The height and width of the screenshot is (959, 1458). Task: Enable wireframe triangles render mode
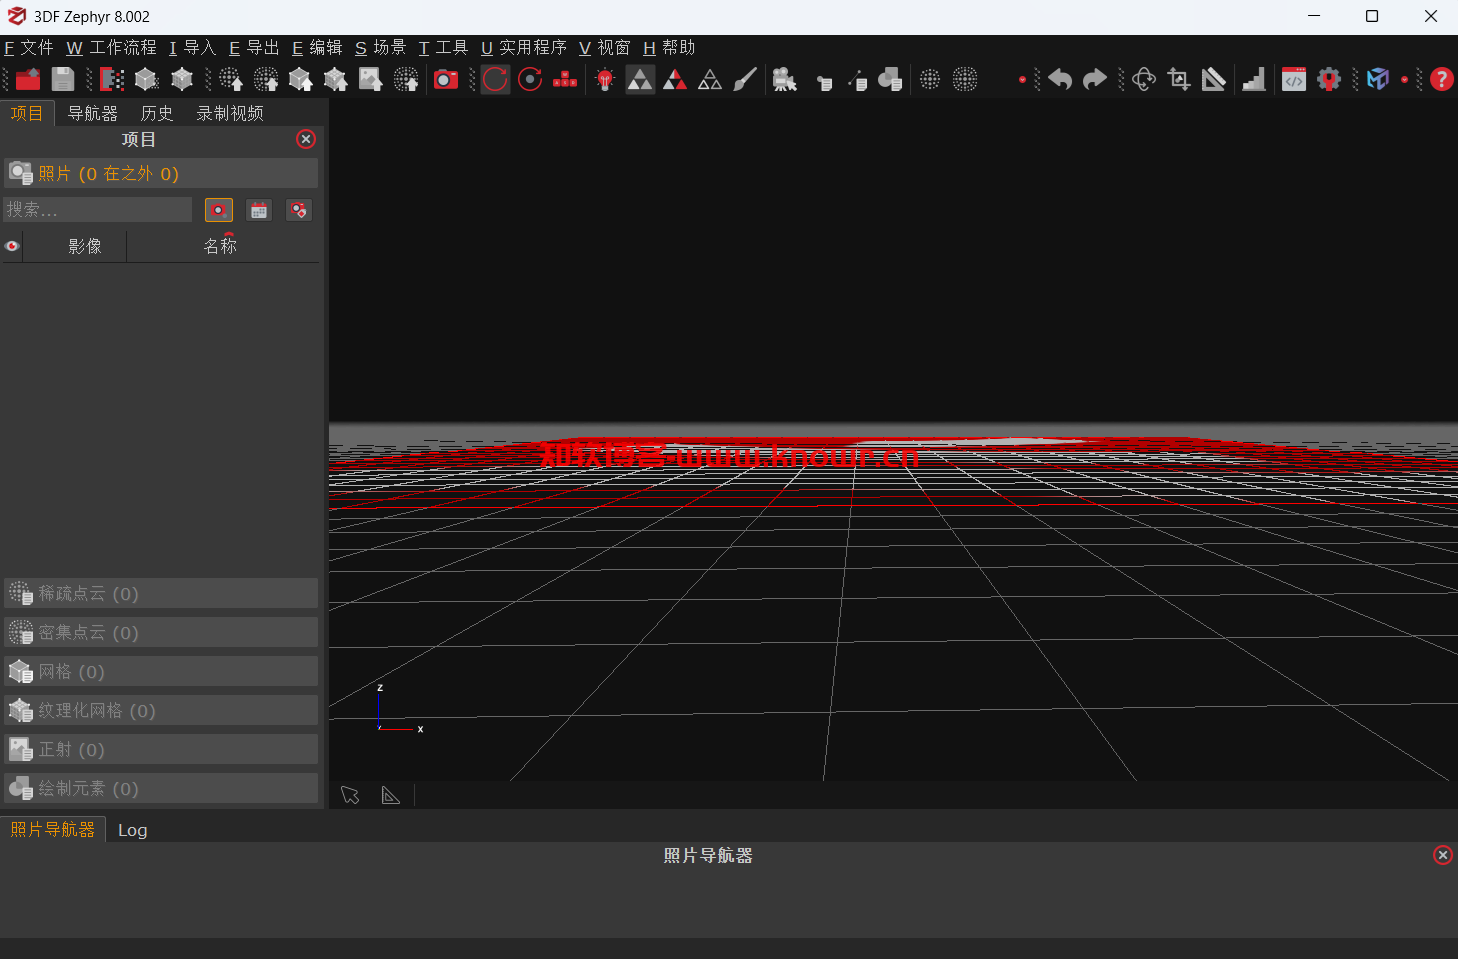pyautogui.click(x=710, y=80)
